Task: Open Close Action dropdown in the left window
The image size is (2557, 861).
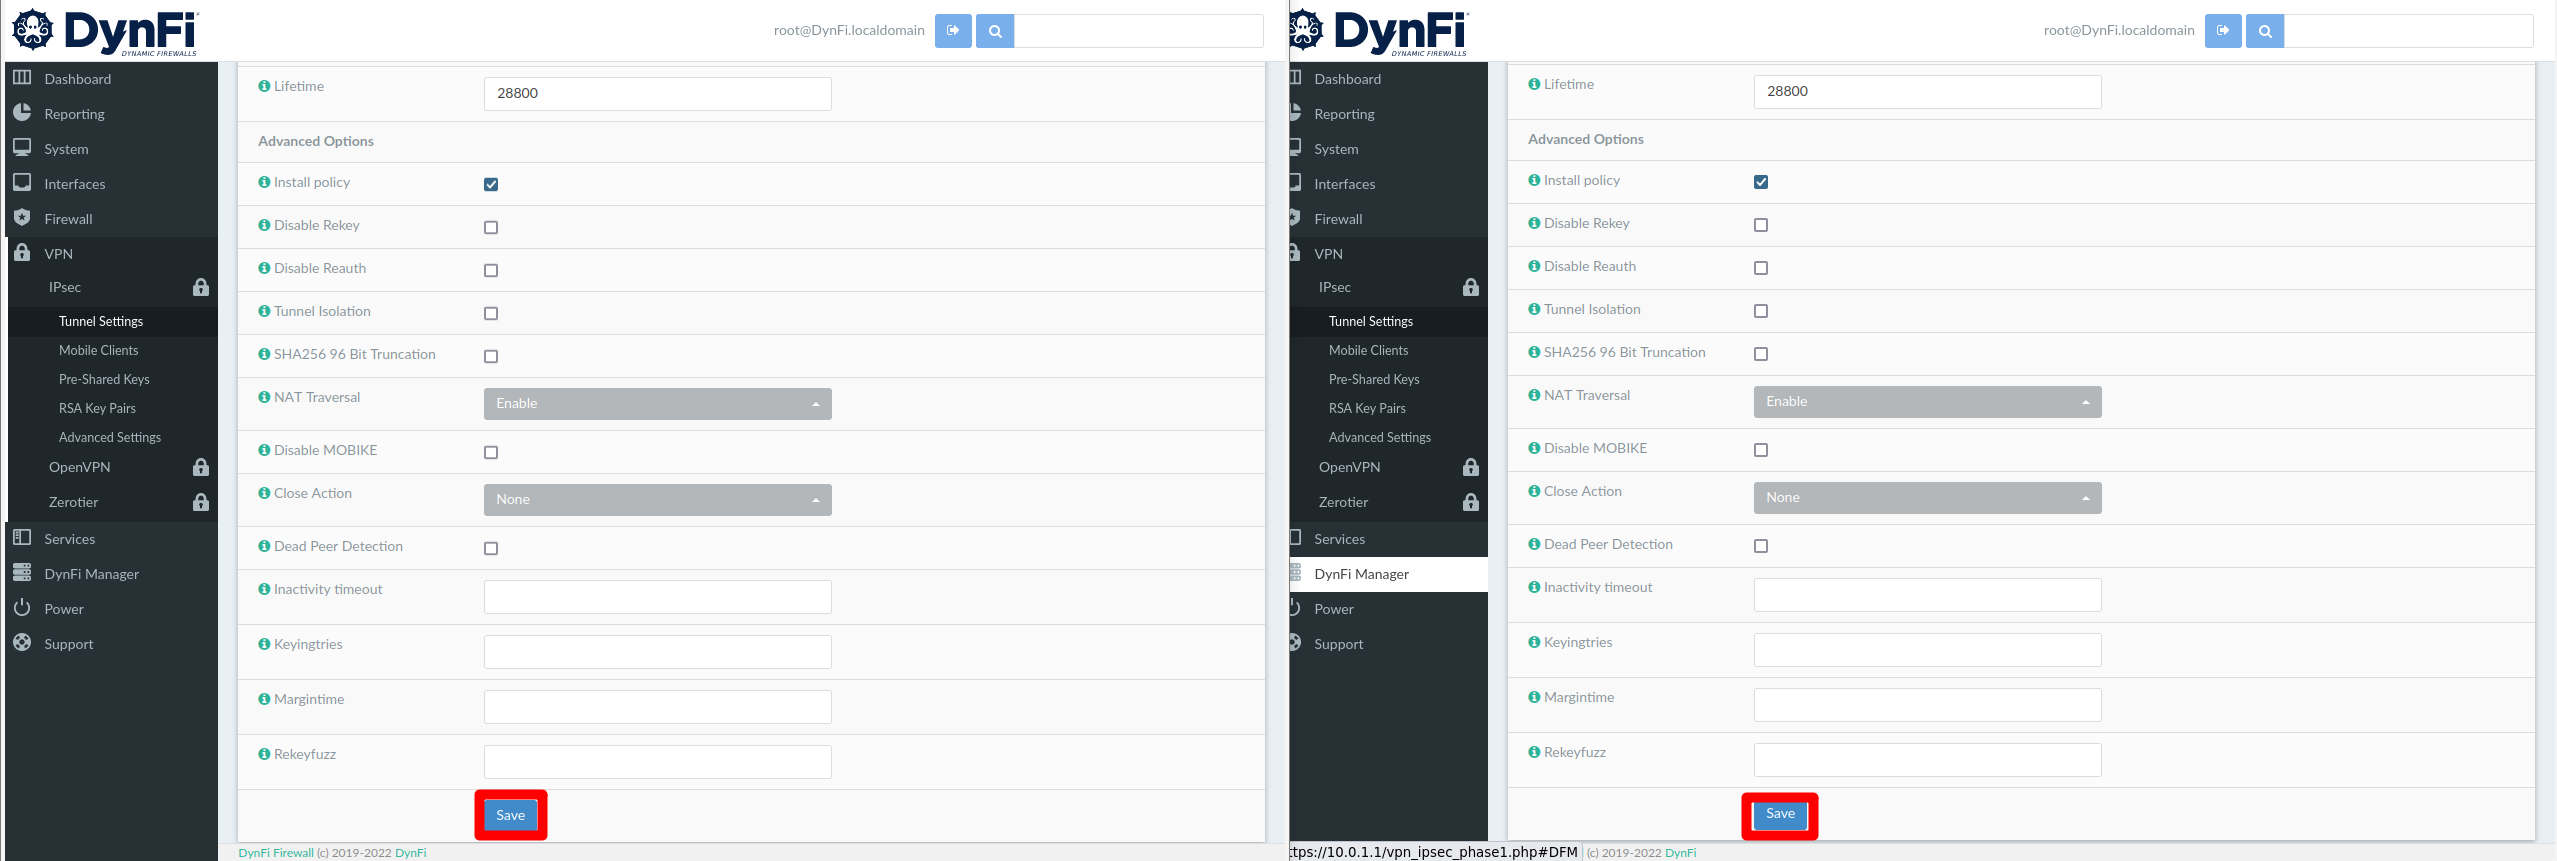Action: [x=657, y=500]
